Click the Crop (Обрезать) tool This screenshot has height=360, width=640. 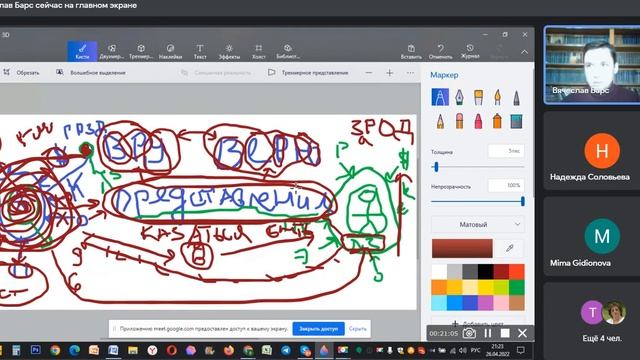[x=21, y=72]
